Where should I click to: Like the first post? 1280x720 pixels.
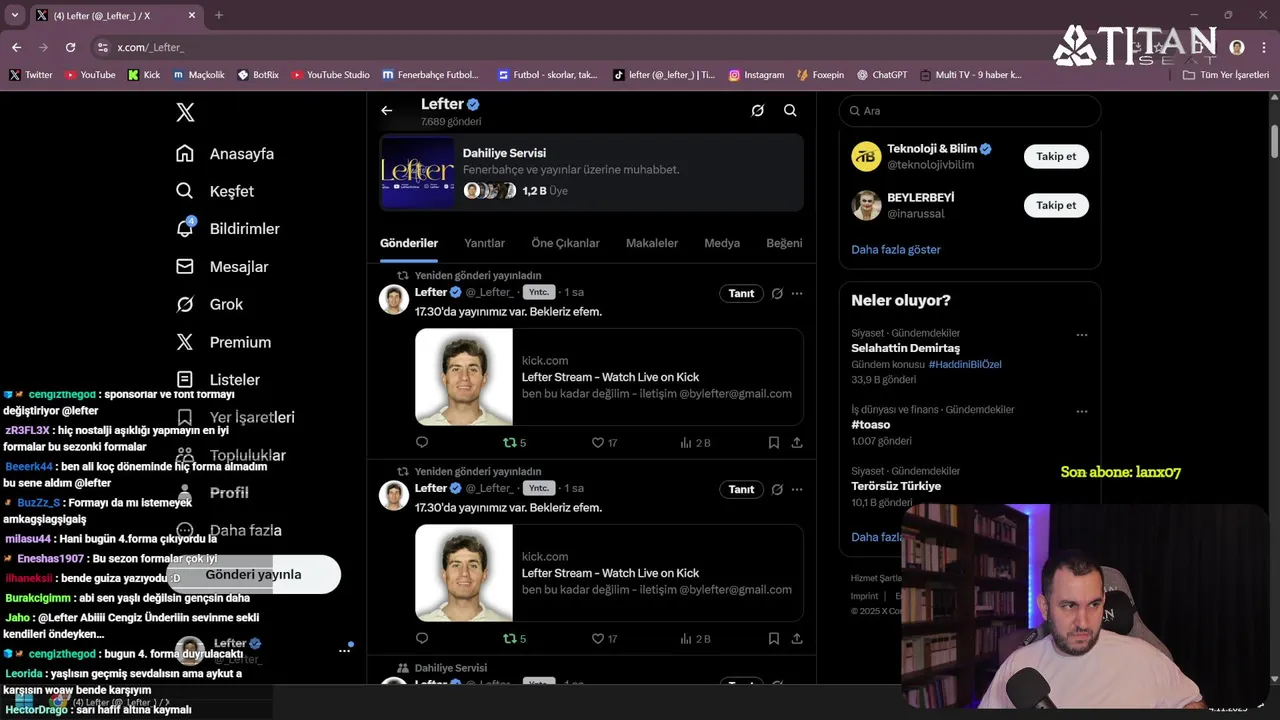coord(604,442)
